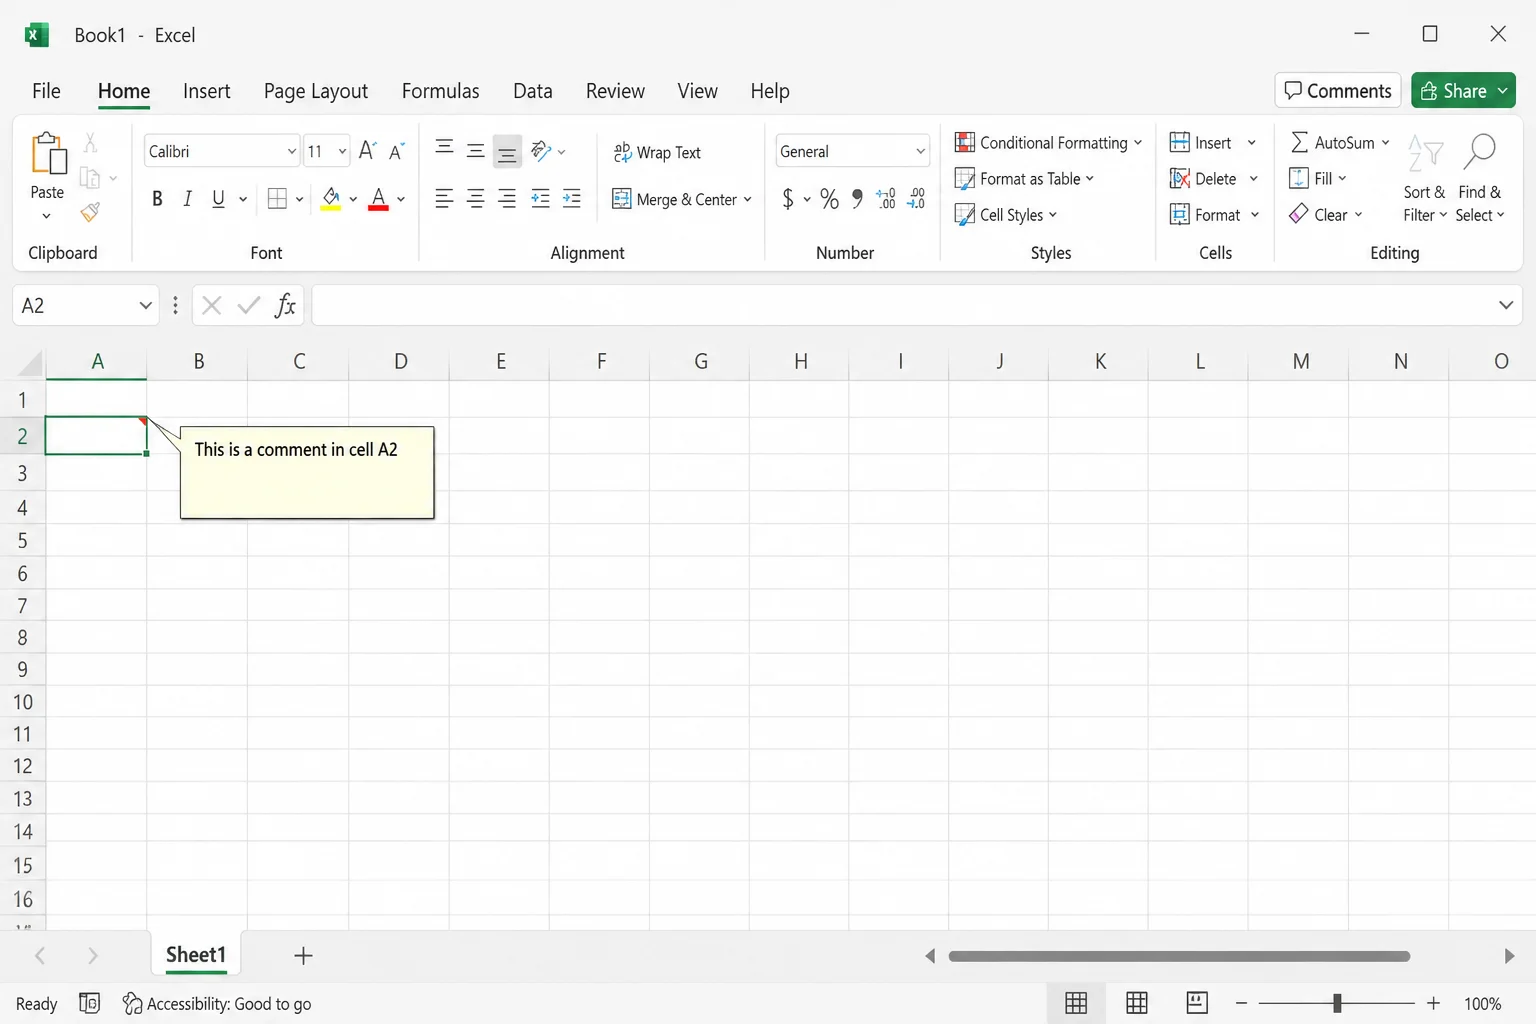Image resolution: width=1536 pixels, height=1024 pixels.
Task: Switch to Page Layout tab
Action: (x=316, y=91)
